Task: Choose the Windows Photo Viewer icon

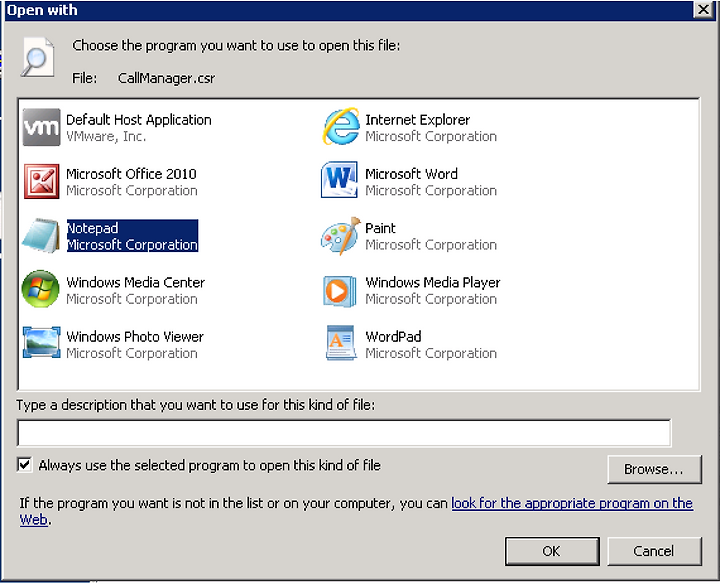Action: 41,343
